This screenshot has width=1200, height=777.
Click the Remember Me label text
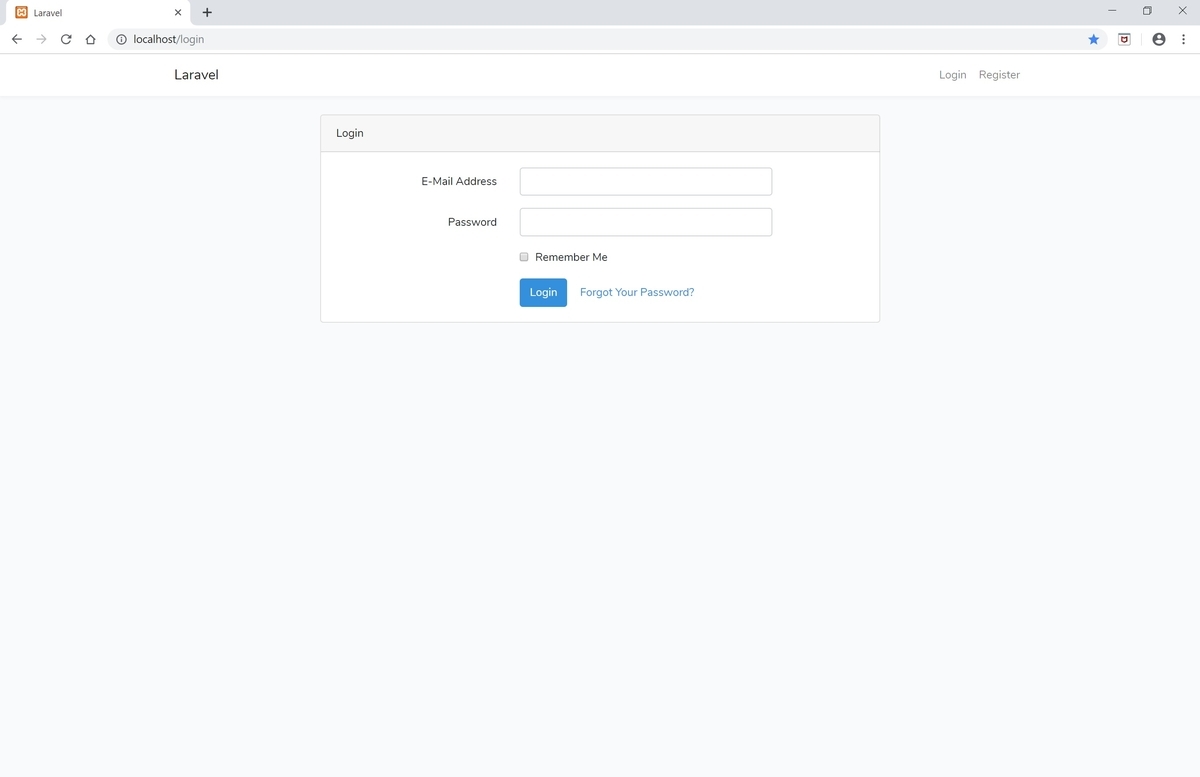571,257
